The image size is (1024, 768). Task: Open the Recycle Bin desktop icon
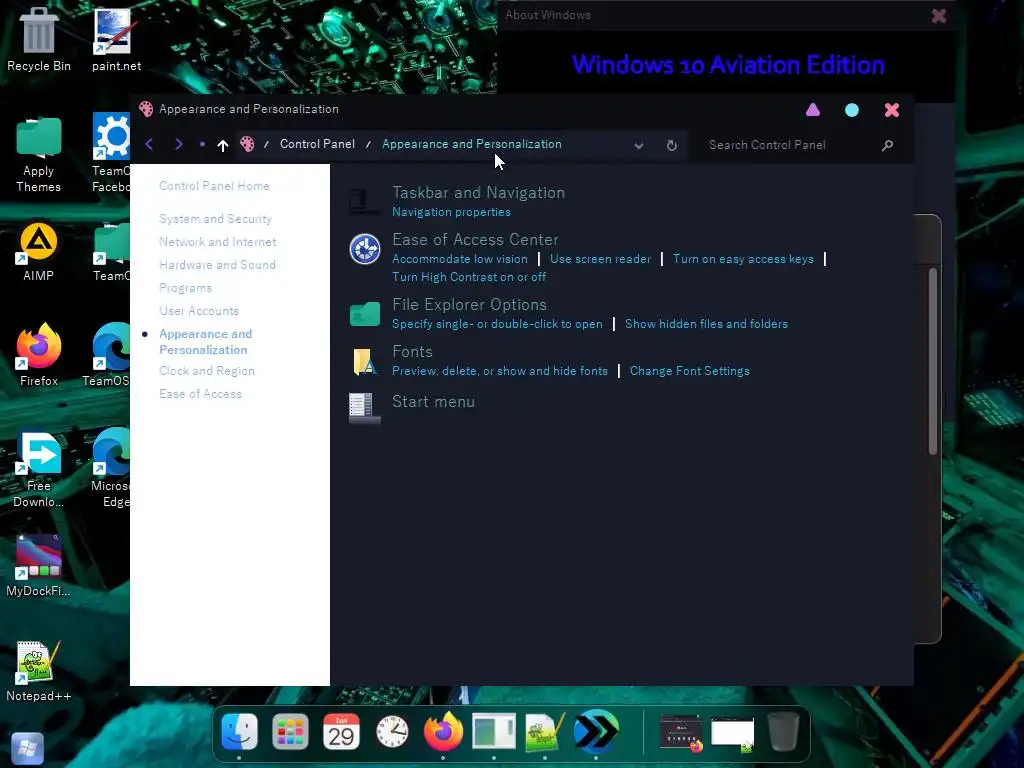pyautogui.click(x=39, y=39)
